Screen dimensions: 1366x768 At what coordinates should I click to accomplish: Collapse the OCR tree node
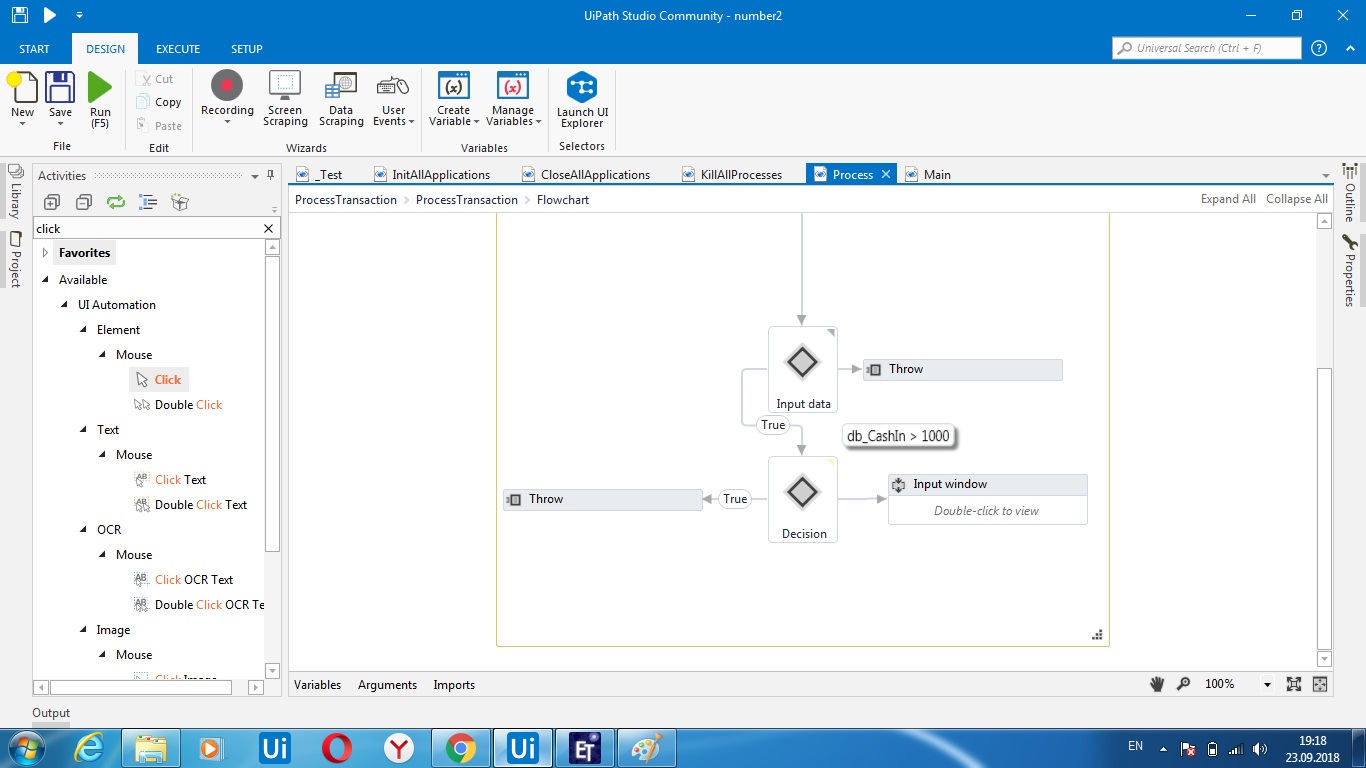point(83,530)
